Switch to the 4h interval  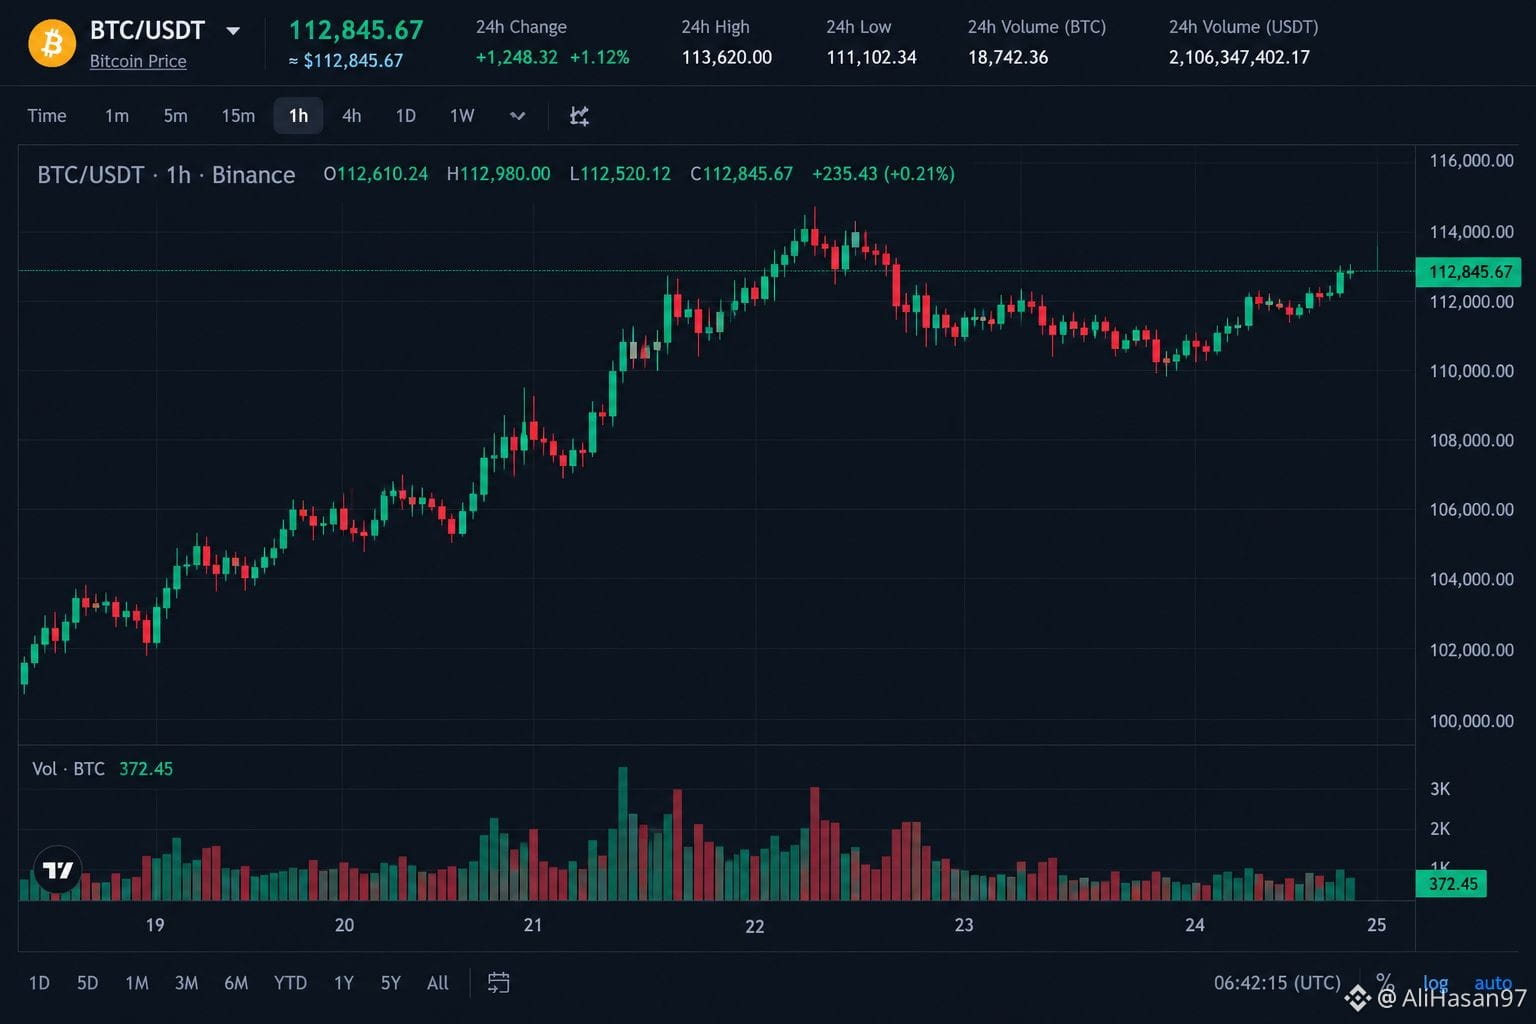[351, 116]
